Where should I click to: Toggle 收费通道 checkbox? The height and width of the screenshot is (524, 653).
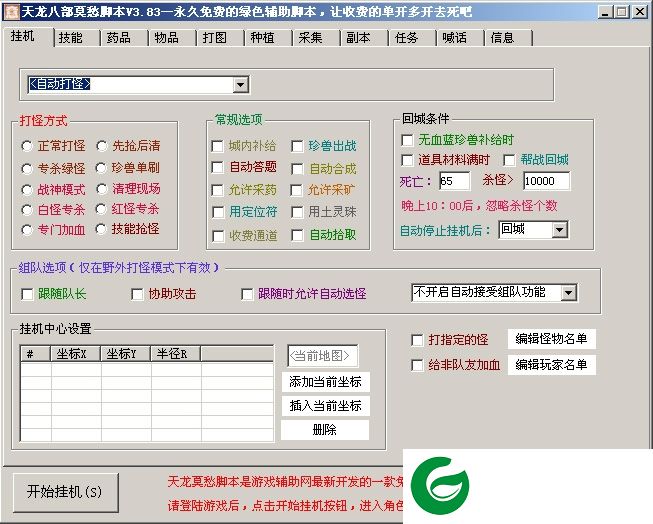coord(217,236)
